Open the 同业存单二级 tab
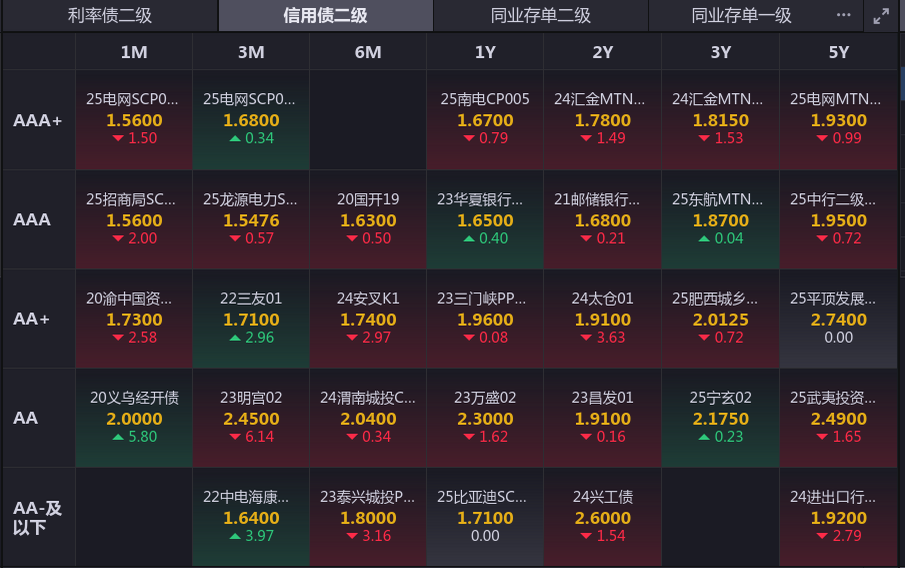The width and height of the screenshot is (905, 568). click(541, 16)
